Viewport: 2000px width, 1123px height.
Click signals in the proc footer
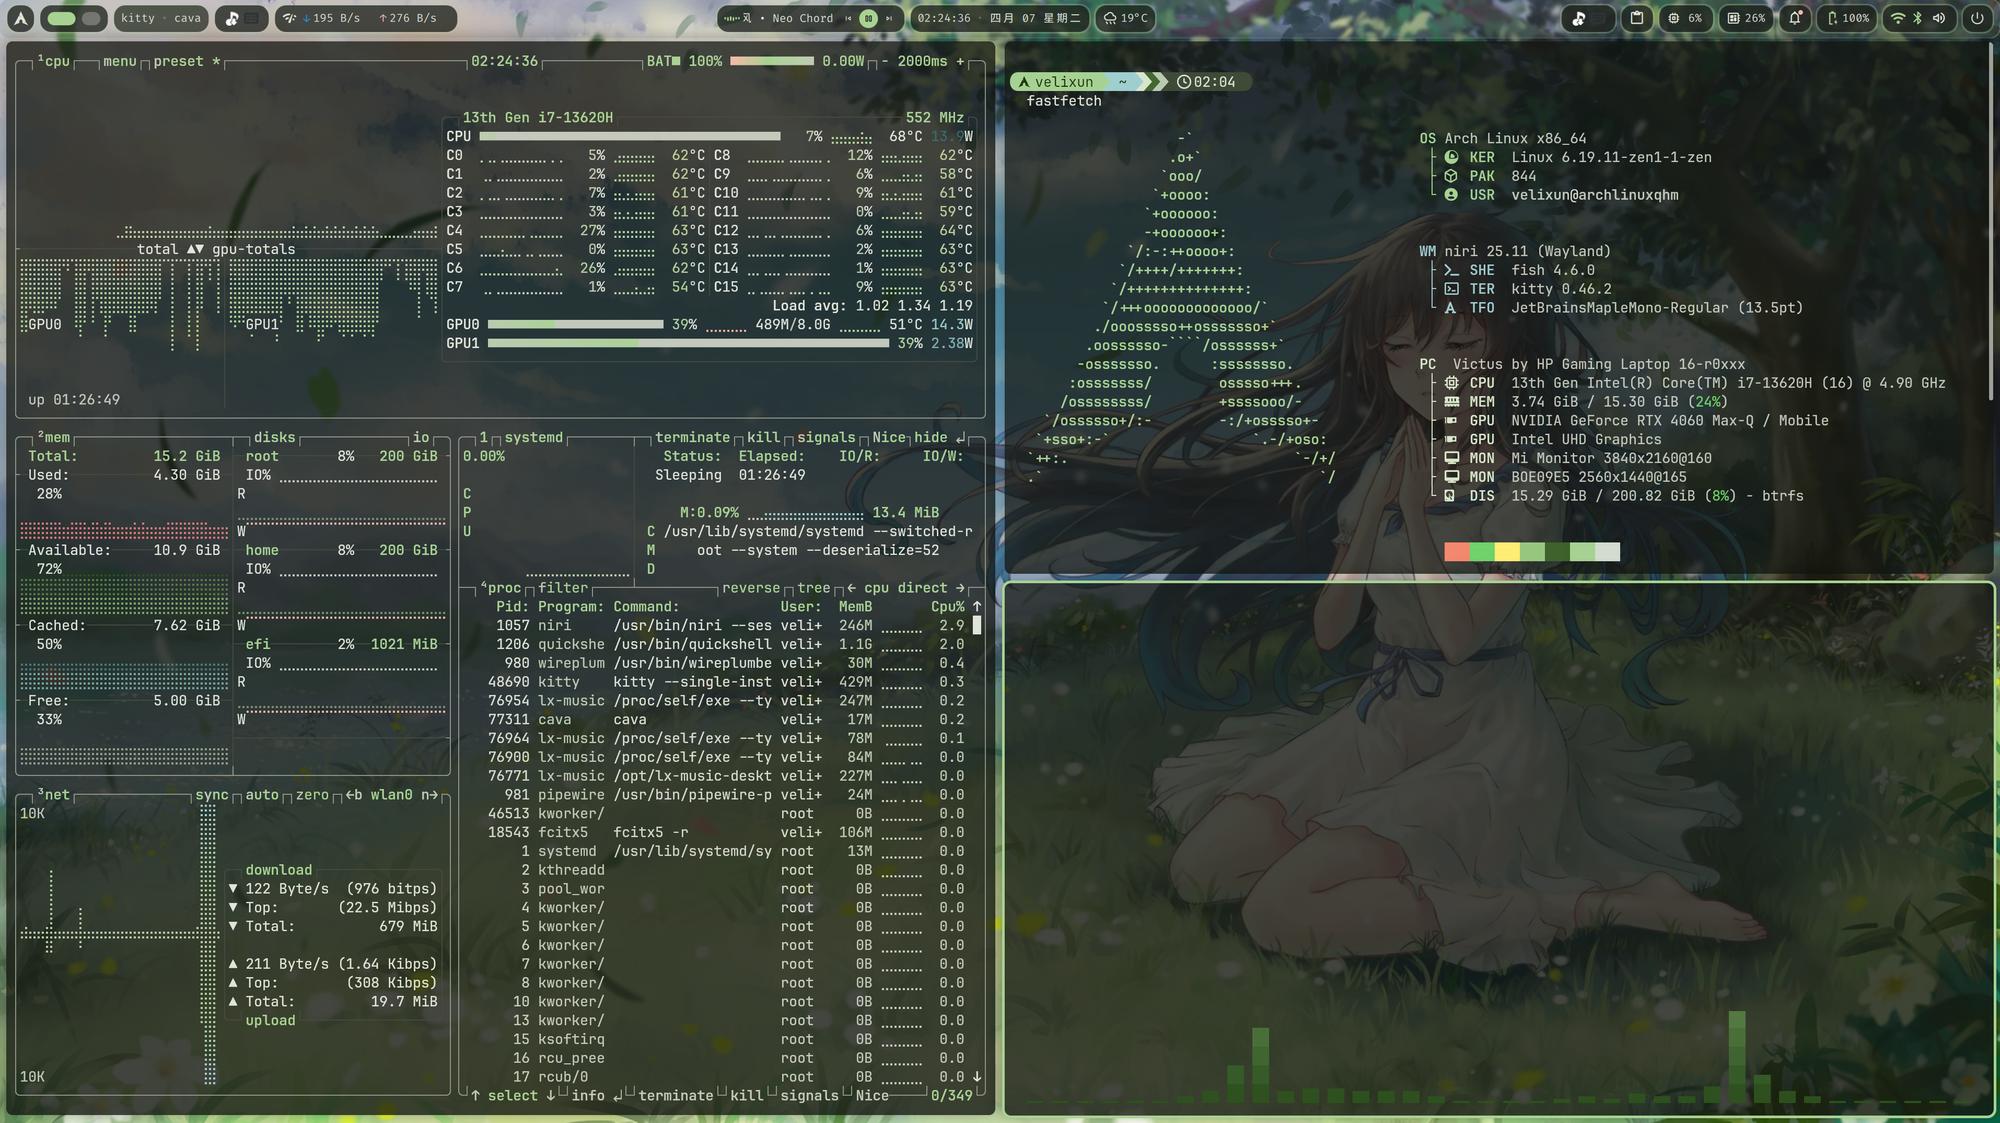pyautogui.click(x=809, y=1096)
